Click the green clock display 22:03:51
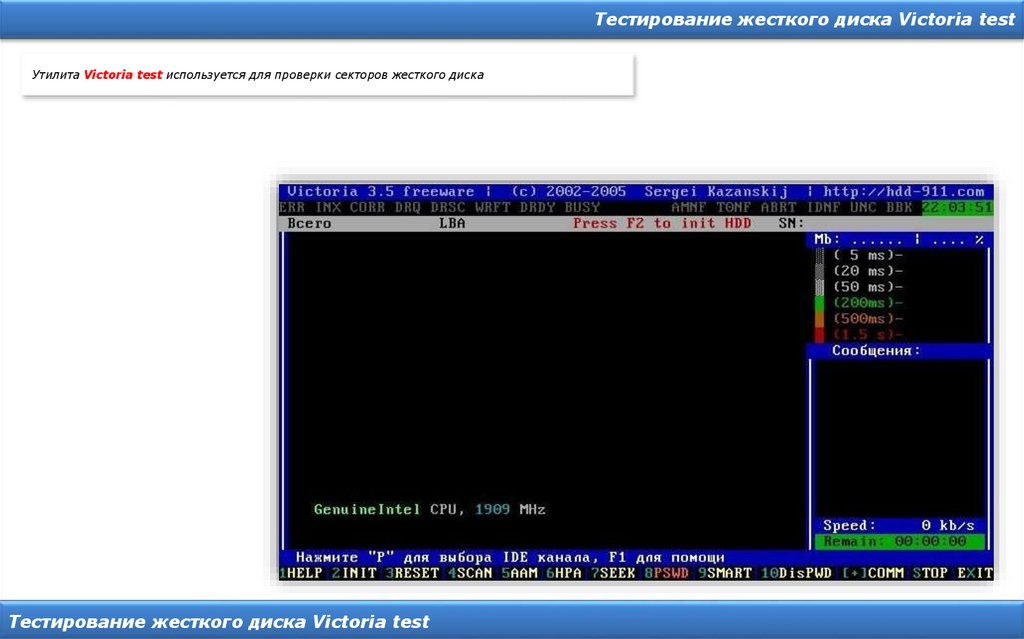Screen dimensions: 1024x639 (957, 207)
